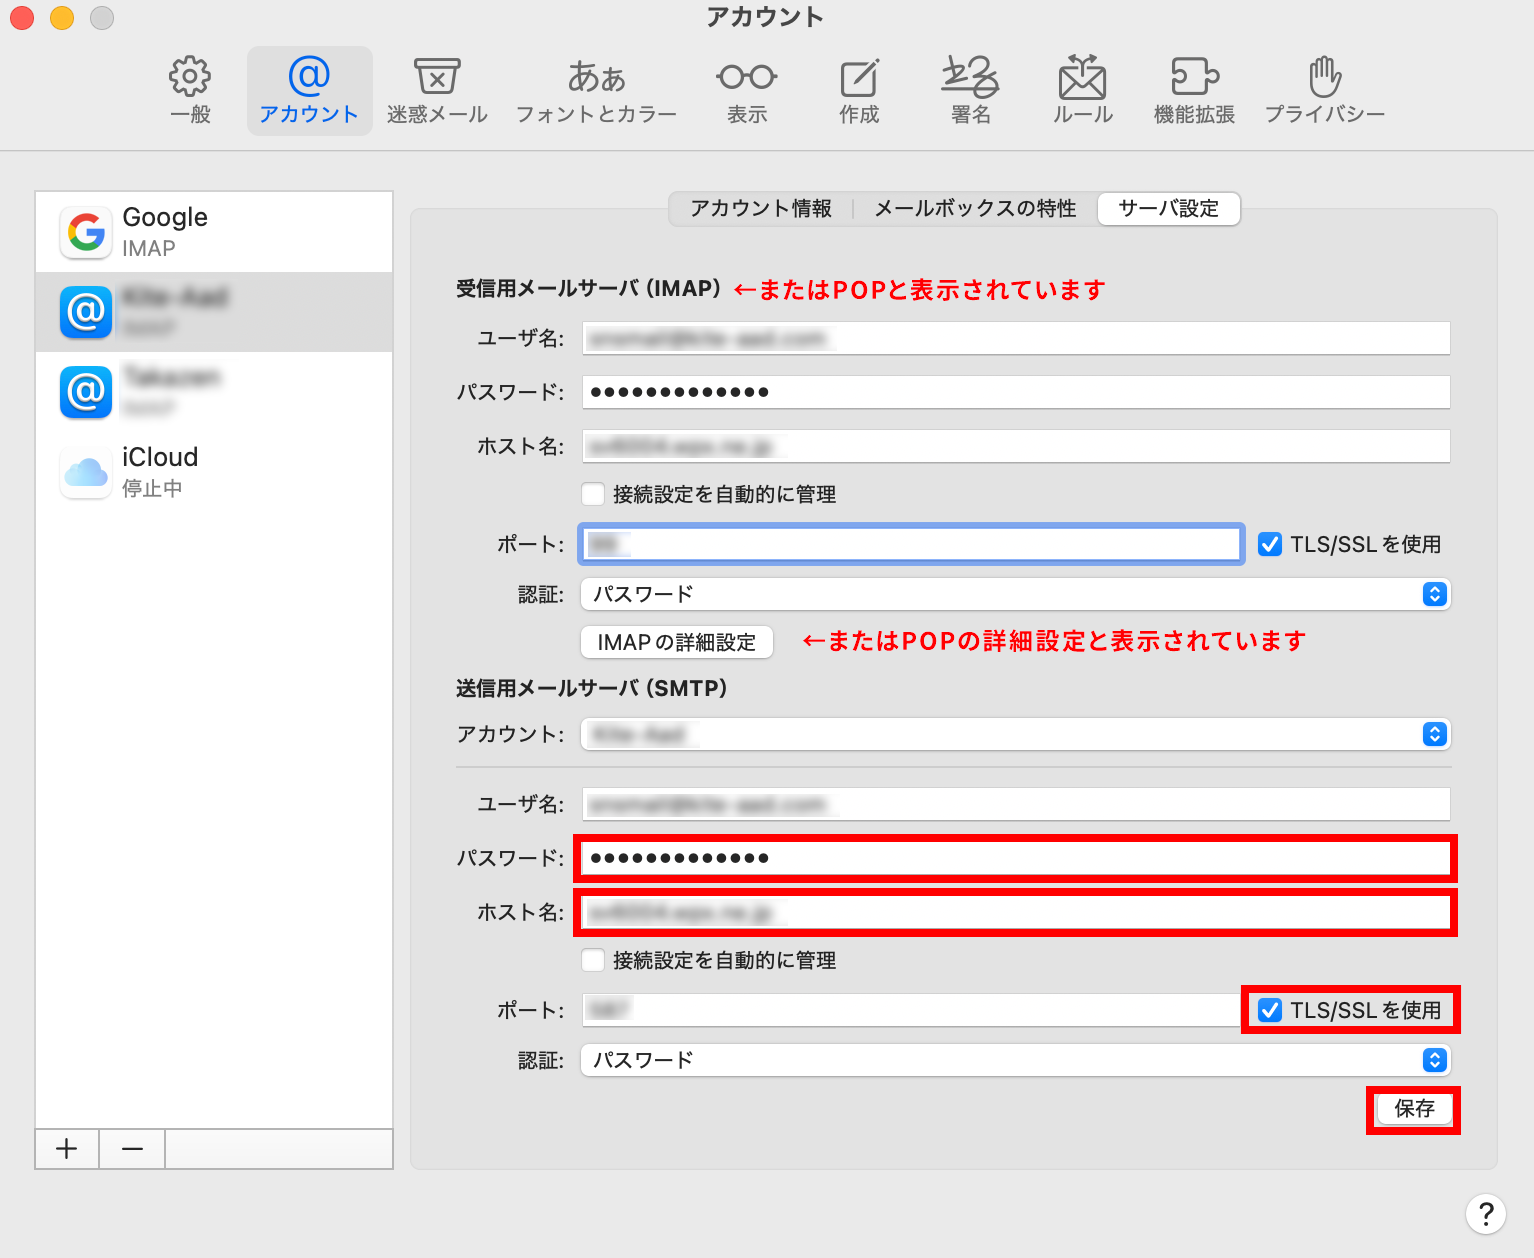This screenshot has height=1258, width=1534.
Task: Click the 保存 save button
Action: pyautogui.click(x=1414, y=1109)
